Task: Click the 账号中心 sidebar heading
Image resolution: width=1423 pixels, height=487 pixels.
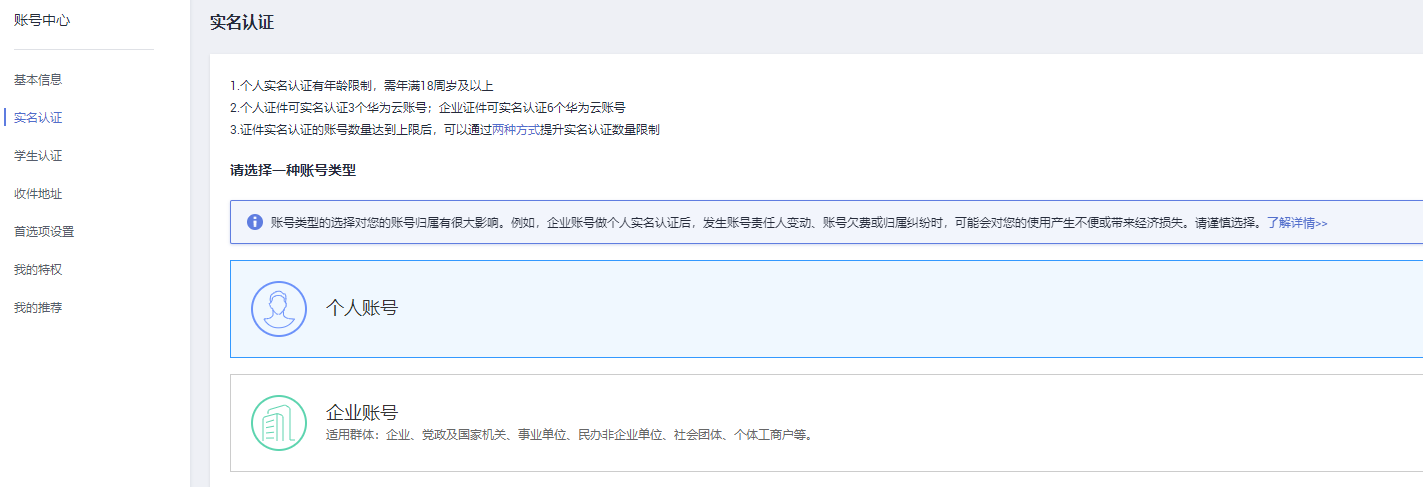Action: coord(42,20)
